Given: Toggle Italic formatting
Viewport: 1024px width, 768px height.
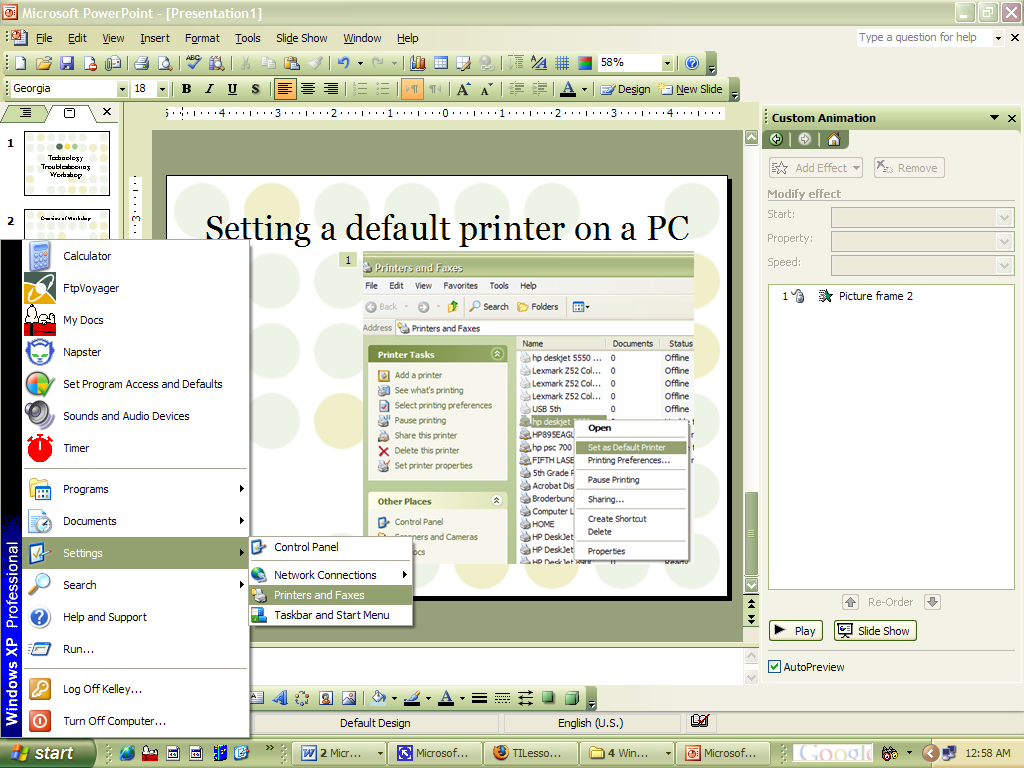Looking at the screenshot, I should (209, 89).
